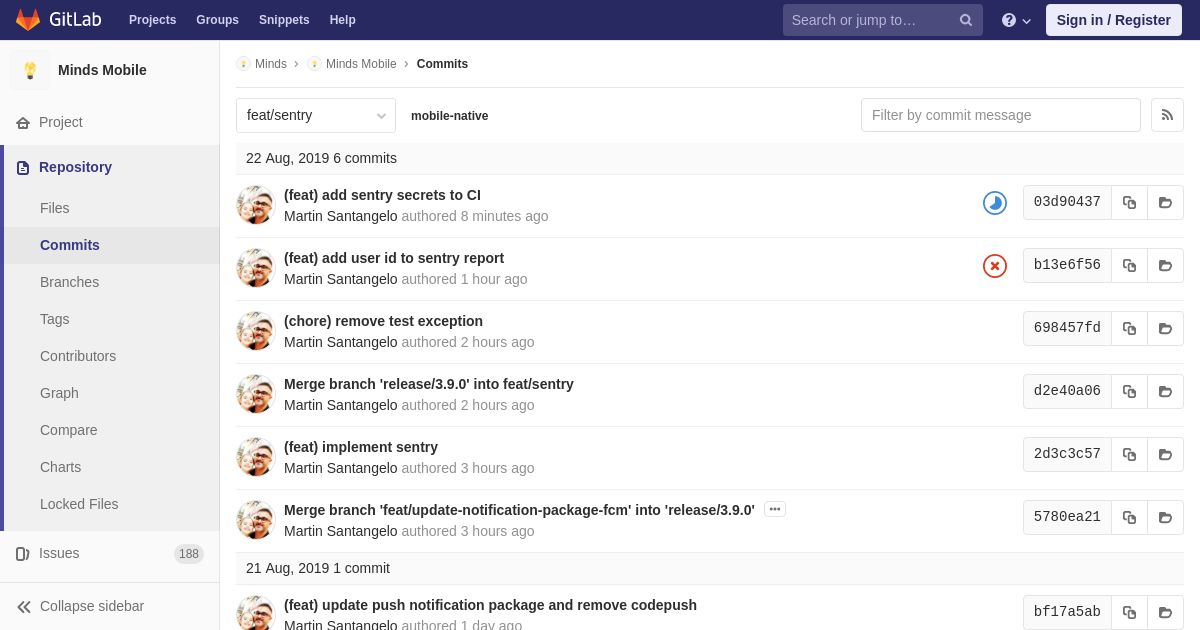
Task: Copy commit SHA bf17a5ab
Action: tap(1129, 612)
